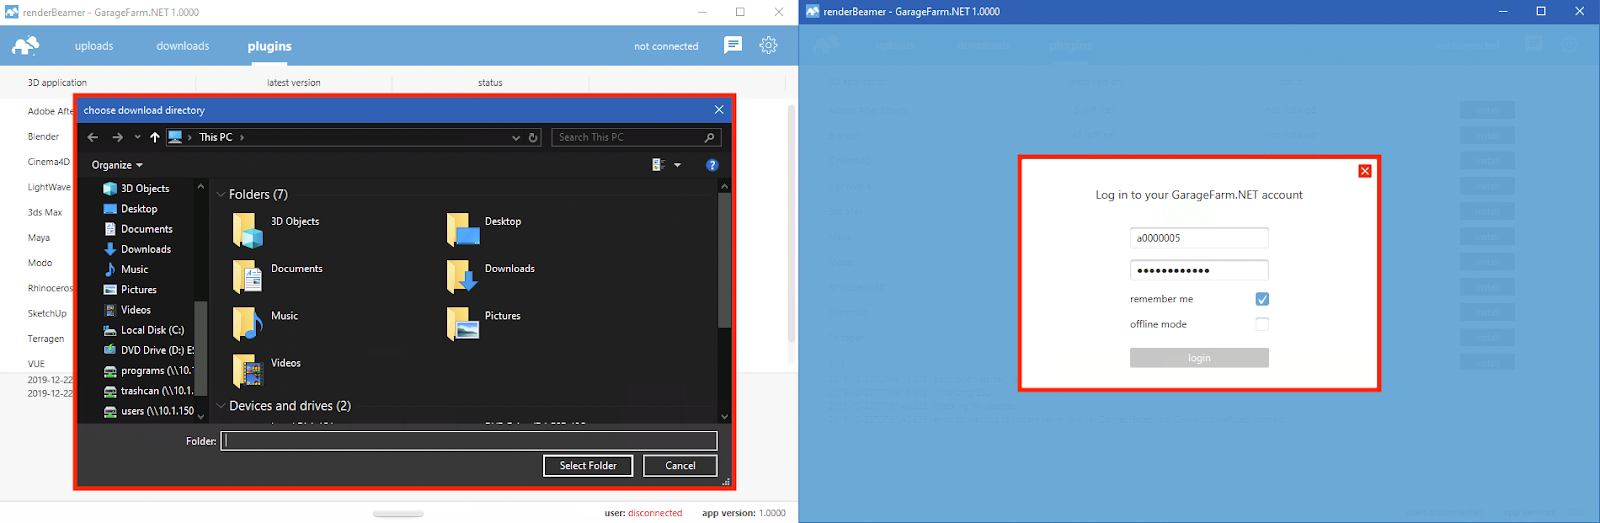Select Pictures folder in main pane
The width and height of the screenshot is (1600, 523).
[484, 323]
